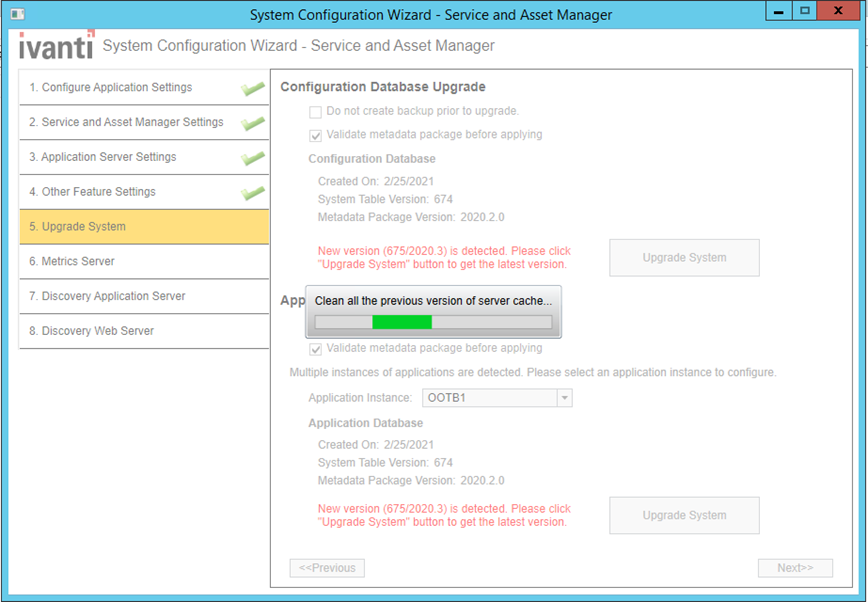This screenshot has height=602, width=868.
Task: Click the green checkmark beside Configure Application Settings
Action: [x=253, y=88]
